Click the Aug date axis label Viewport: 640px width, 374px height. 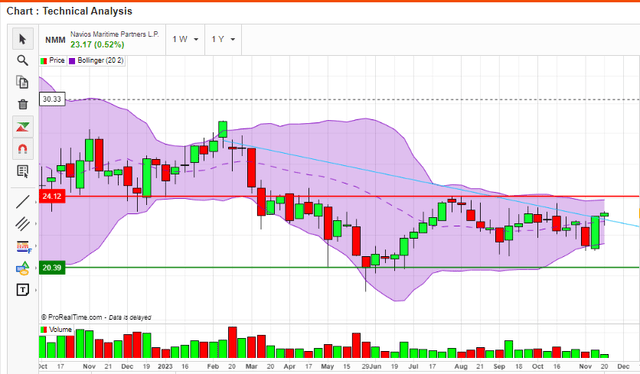(461, 367)
